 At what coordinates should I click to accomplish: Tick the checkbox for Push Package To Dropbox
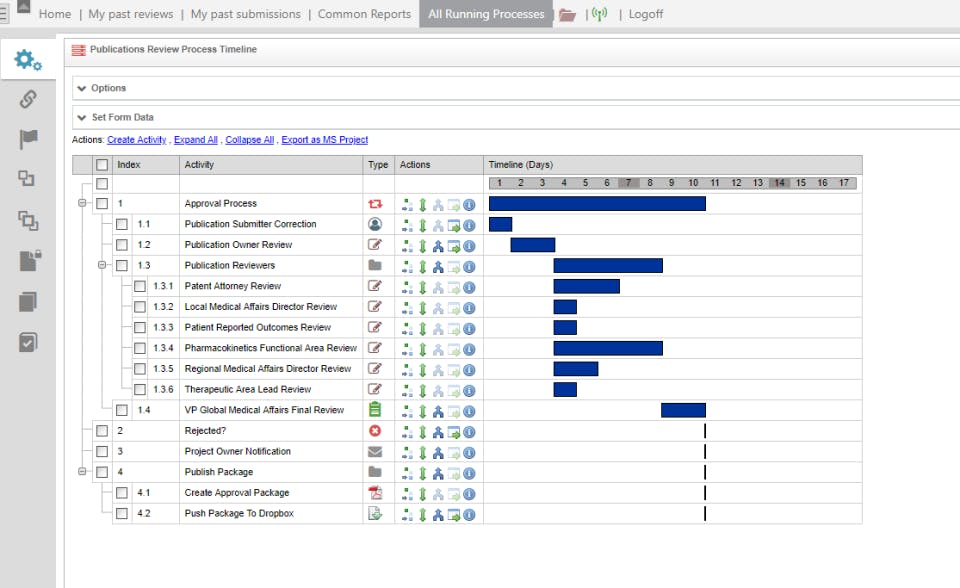(121, 514)
